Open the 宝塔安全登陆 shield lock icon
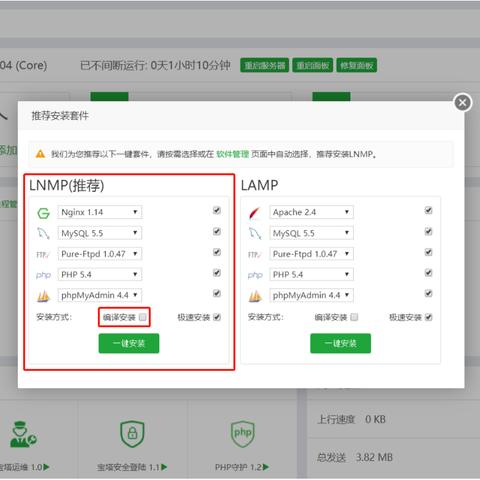 click(x=132, y=433)
